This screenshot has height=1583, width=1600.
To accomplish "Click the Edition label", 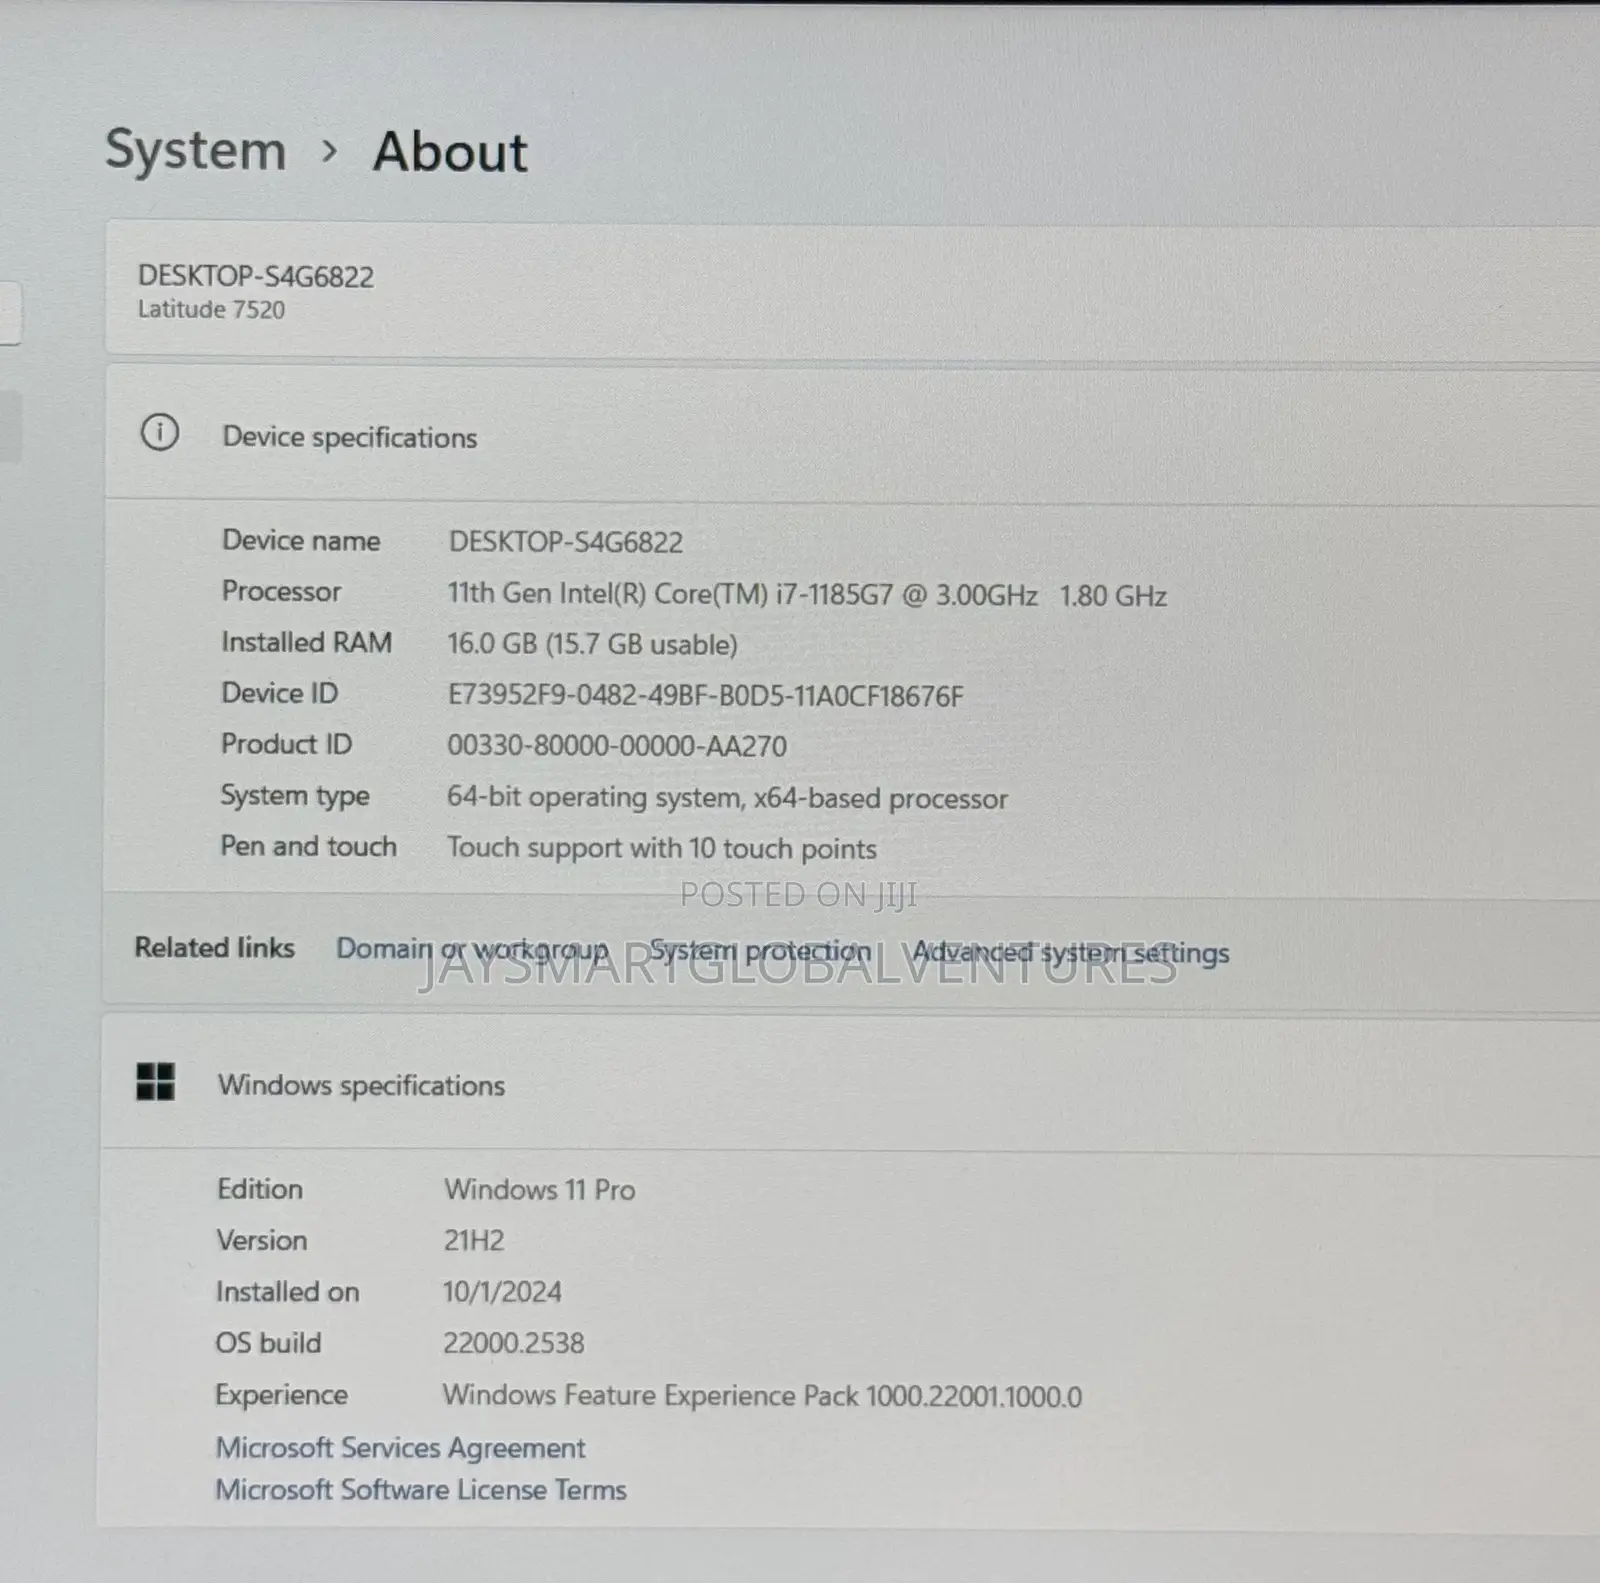I will click(260, 1189).
